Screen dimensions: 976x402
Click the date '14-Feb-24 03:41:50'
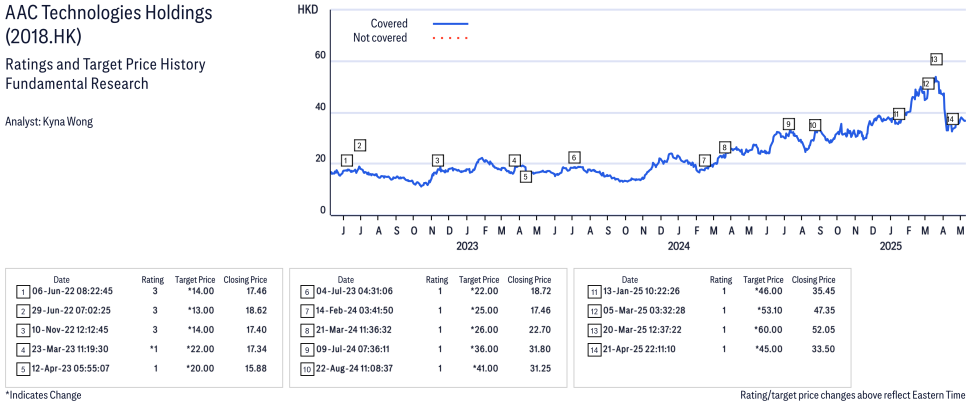(355, 310)
